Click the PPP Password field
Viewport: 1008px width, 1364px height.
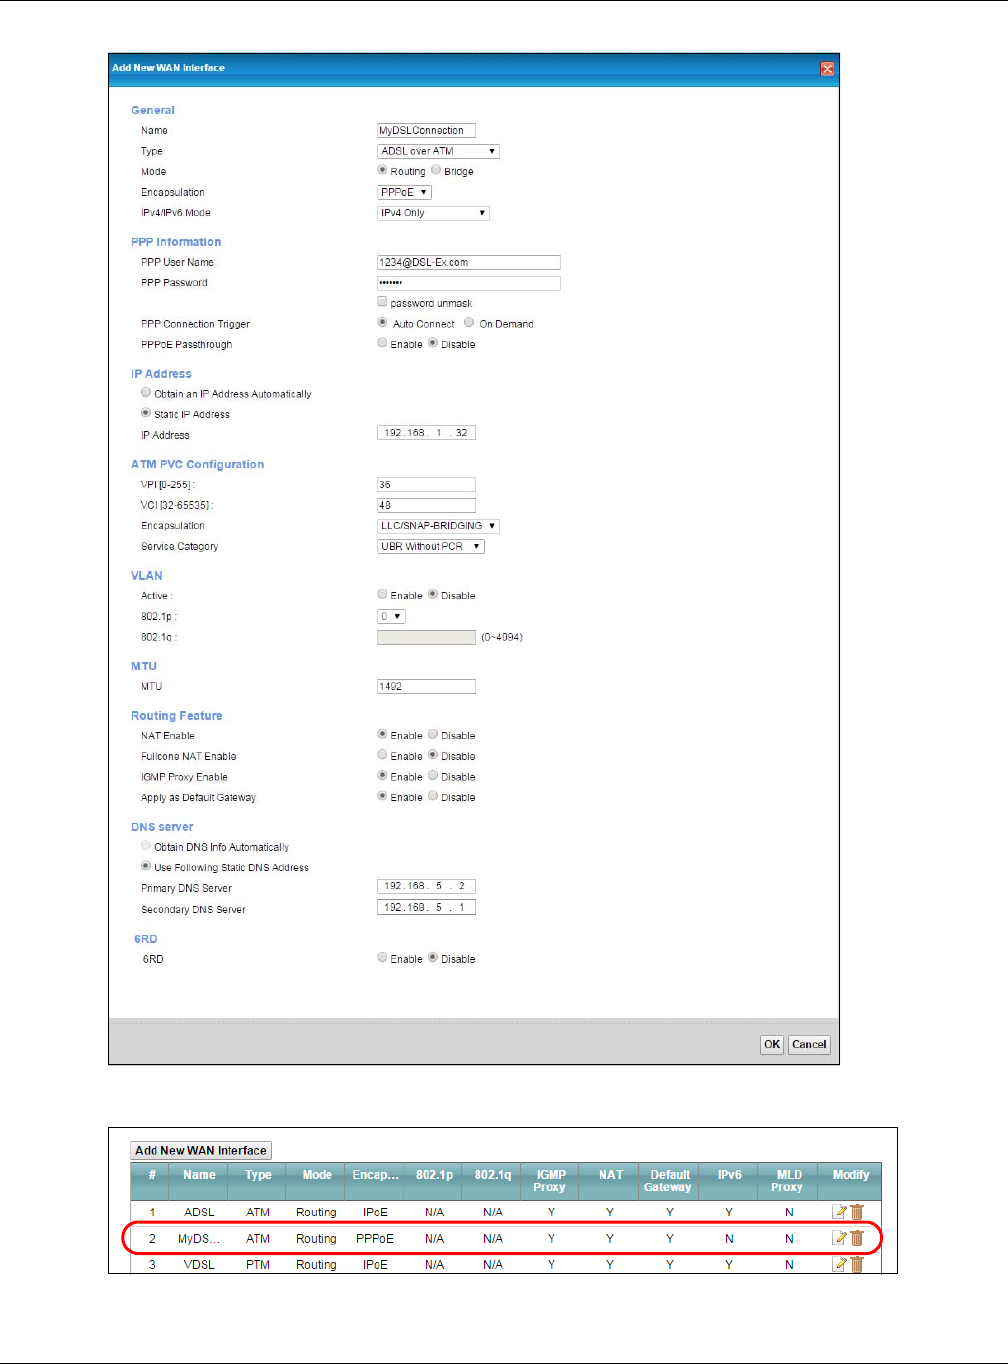468,283
